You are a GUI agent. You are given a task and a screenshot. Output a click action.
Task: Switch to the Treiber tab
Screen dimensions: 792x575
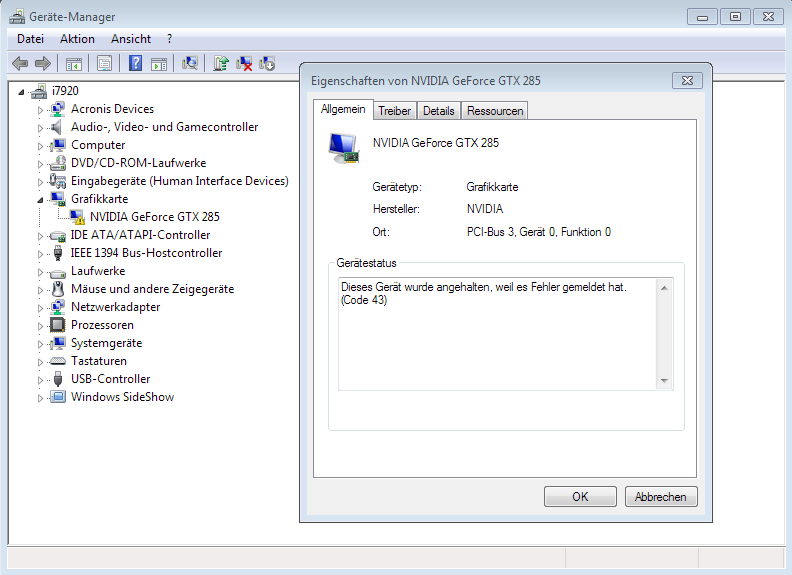pyautogui.click(x=394, y=111)
